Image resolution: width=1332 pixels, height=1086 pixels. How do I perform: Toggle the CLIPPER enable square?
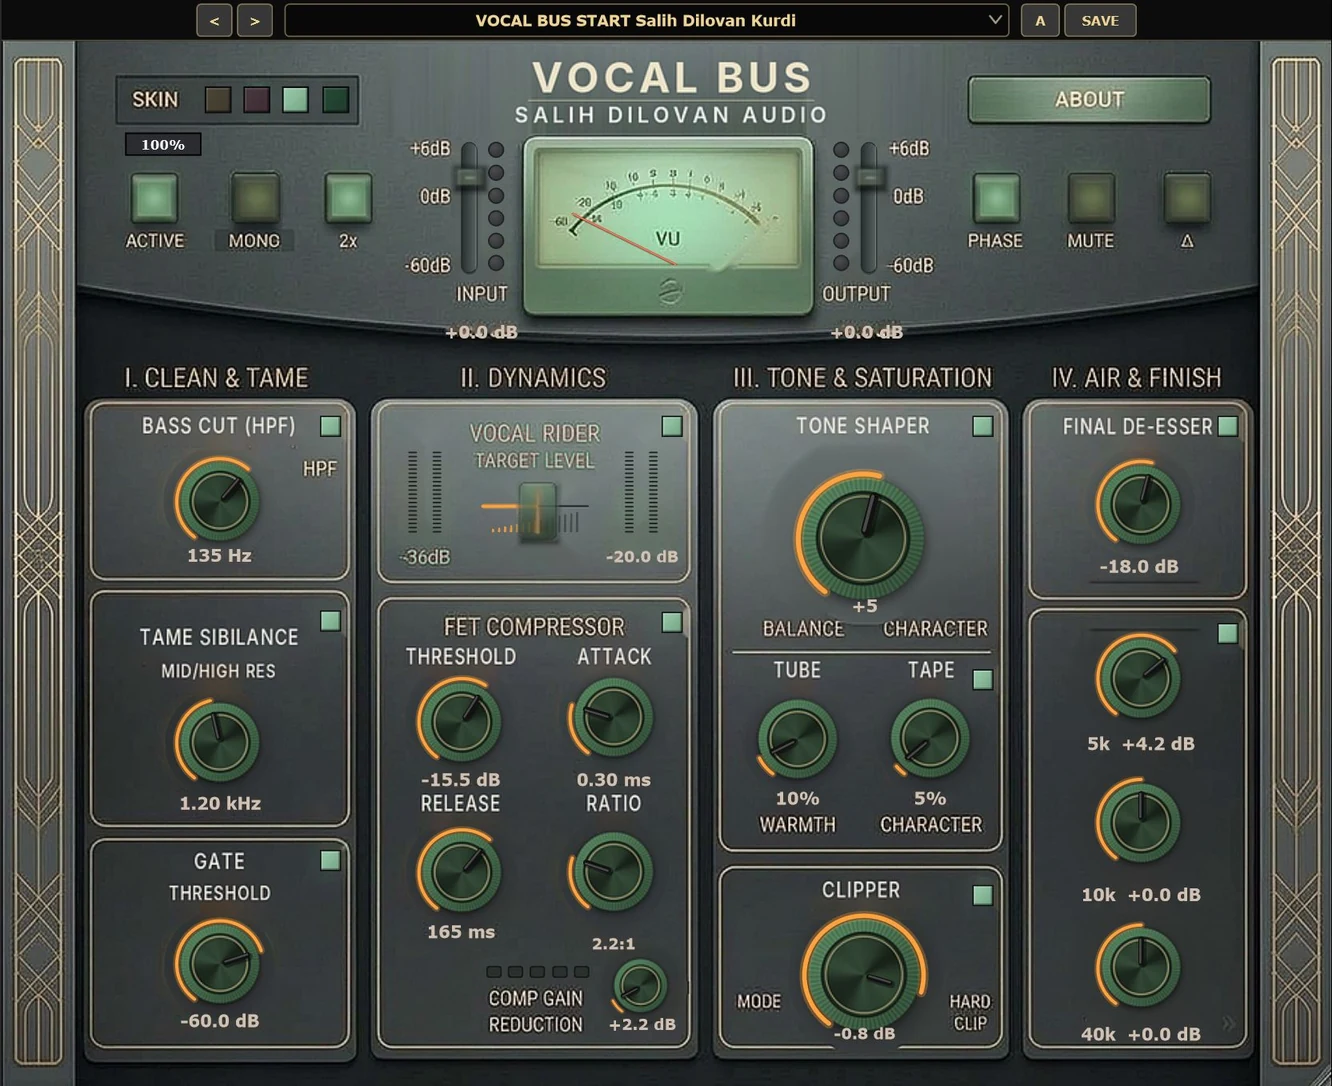pos(983,895)
